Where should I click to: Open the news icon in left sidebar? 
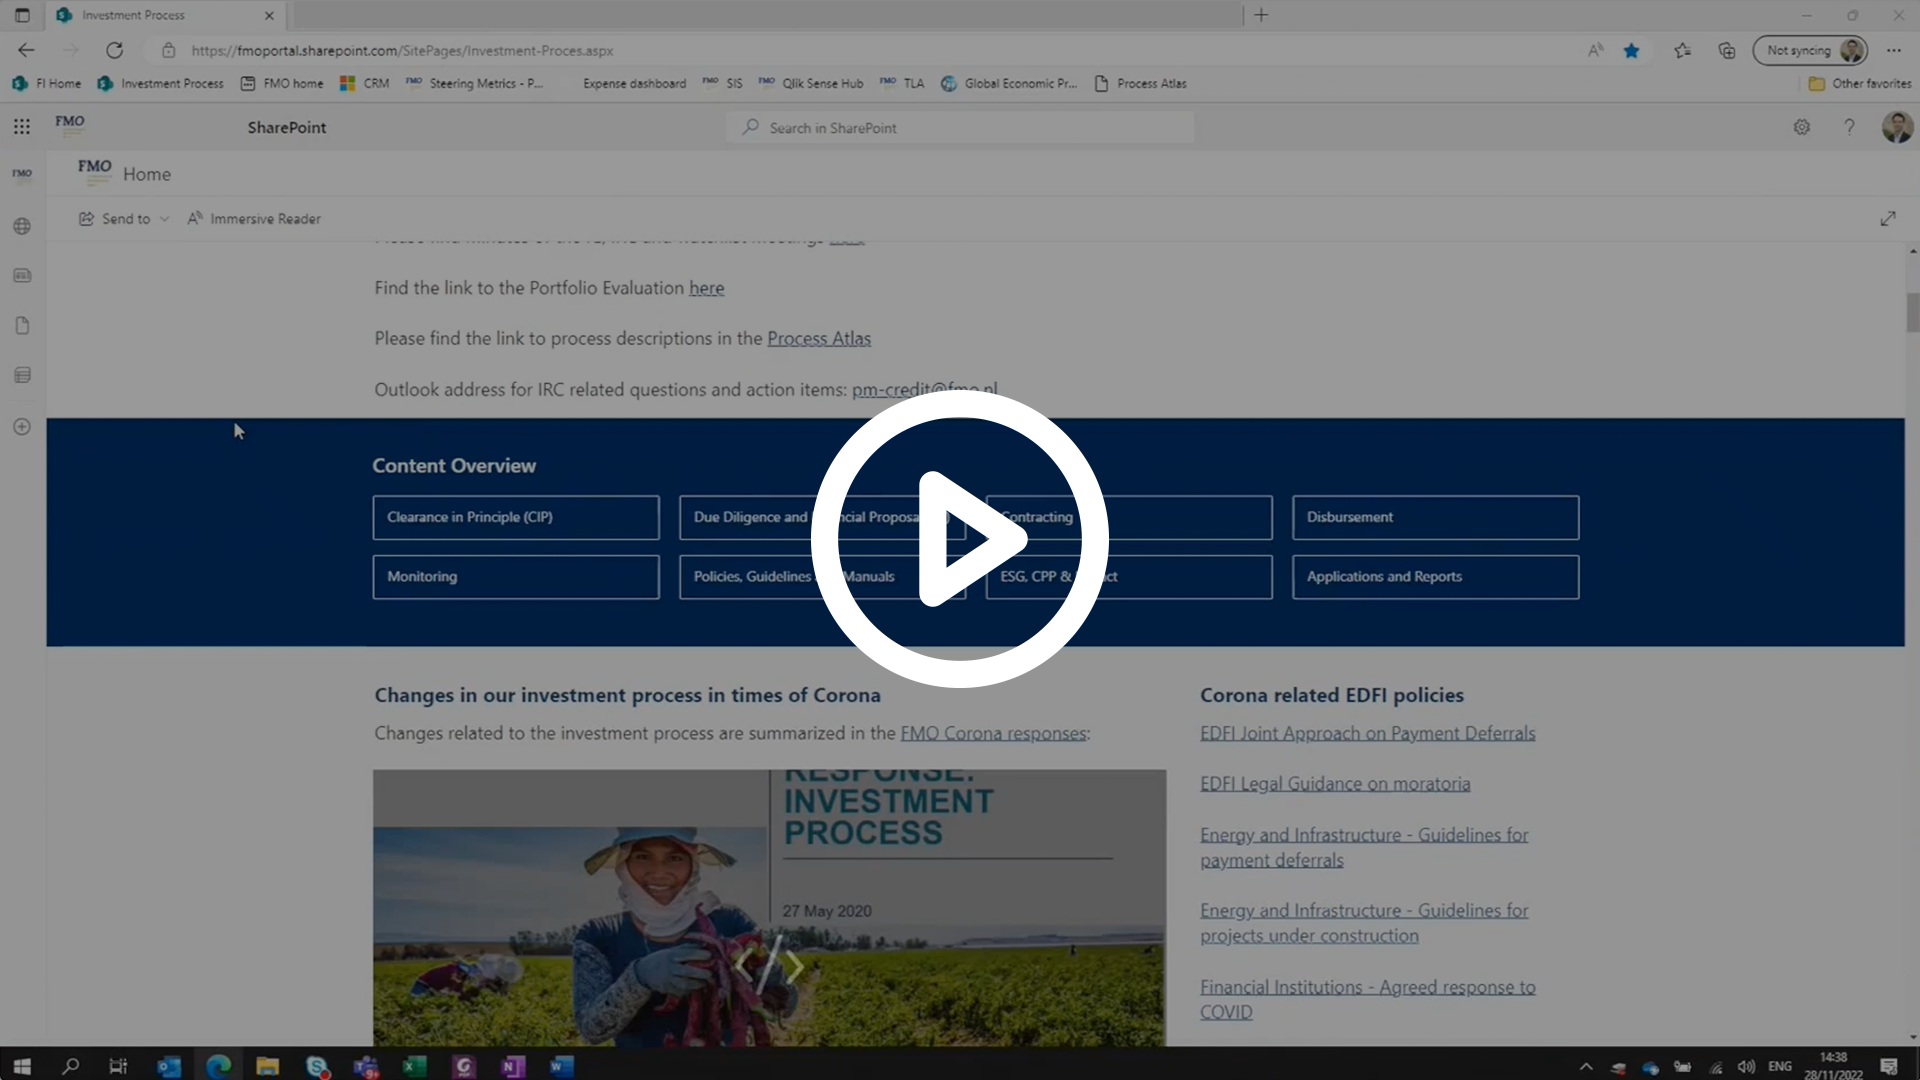tap(22, 276)
